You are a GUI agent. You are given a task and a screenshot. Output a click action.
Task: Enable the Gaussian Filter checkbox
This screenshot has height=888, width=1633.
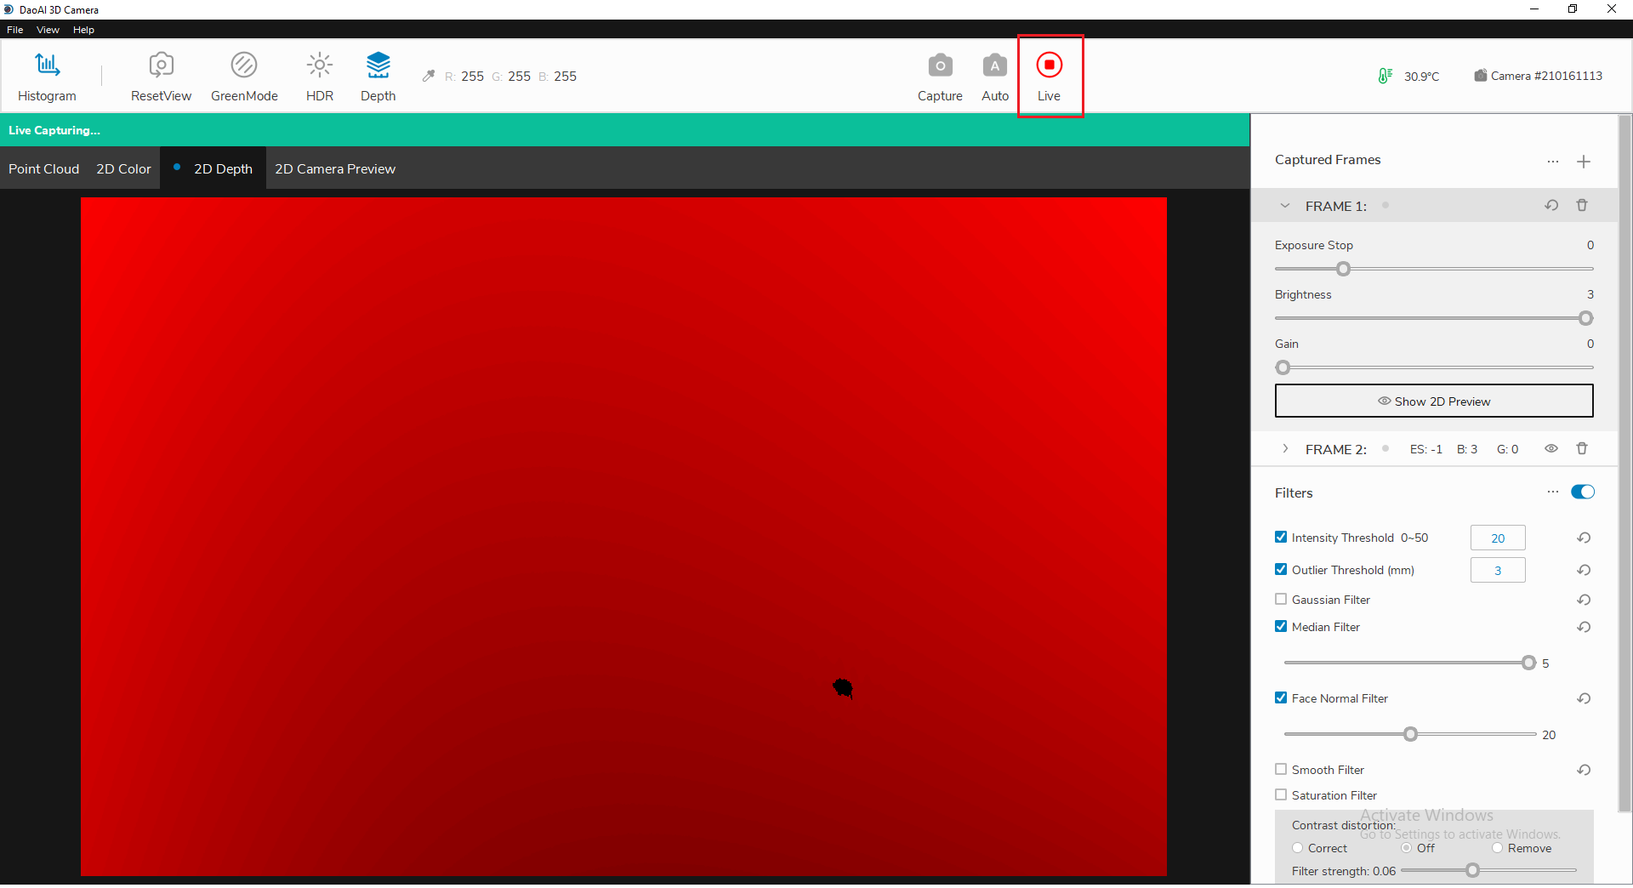pyautogui.click(x=1281, y=599)
